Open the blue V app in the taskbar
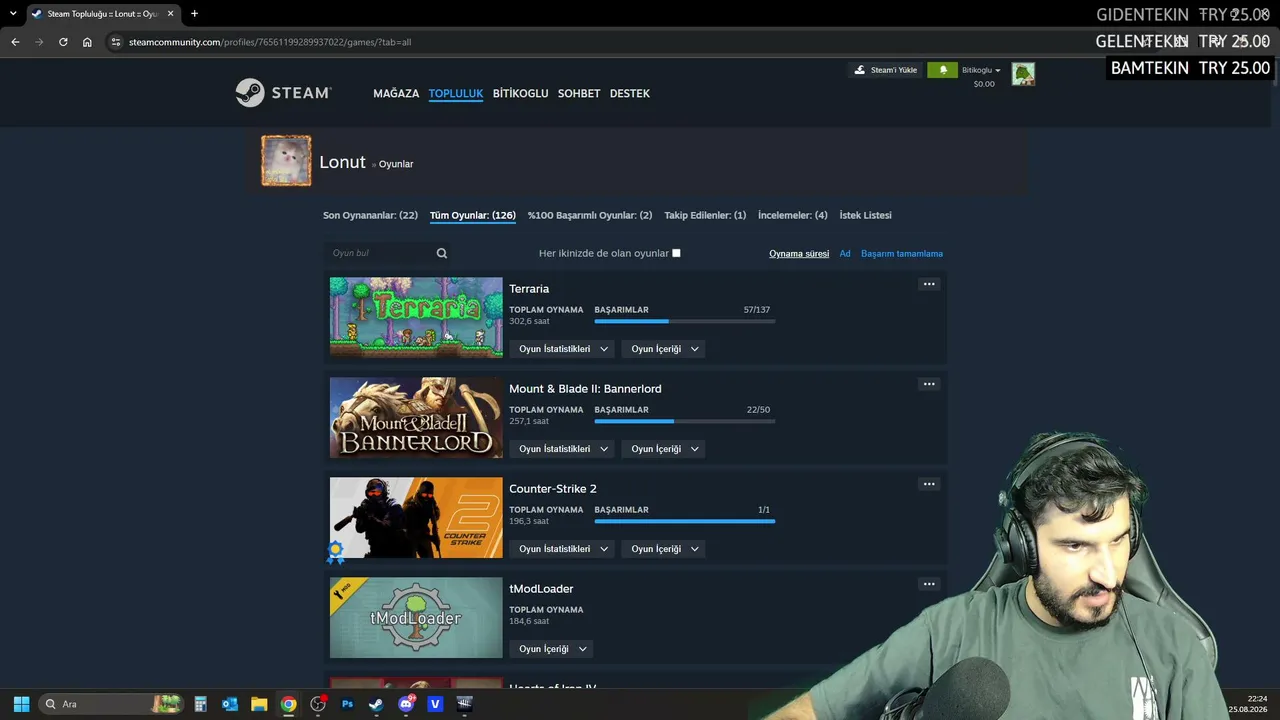Viewport: 1280px width, 720px height. (435, 704)
